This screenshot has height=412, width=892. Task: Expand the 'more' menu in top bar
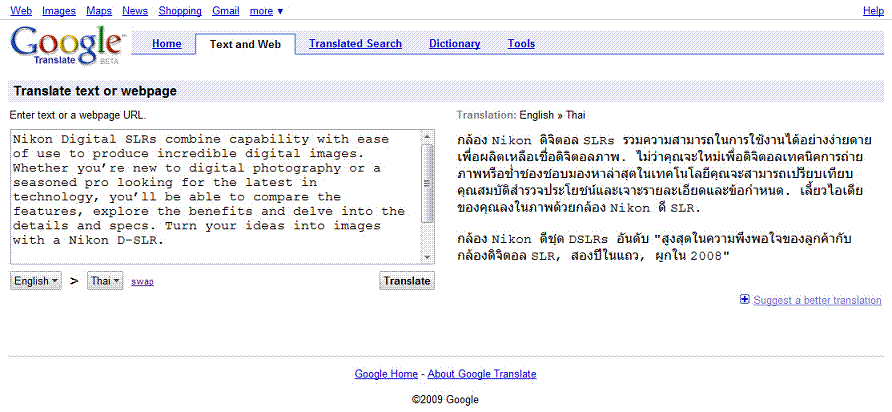point(266,10)
